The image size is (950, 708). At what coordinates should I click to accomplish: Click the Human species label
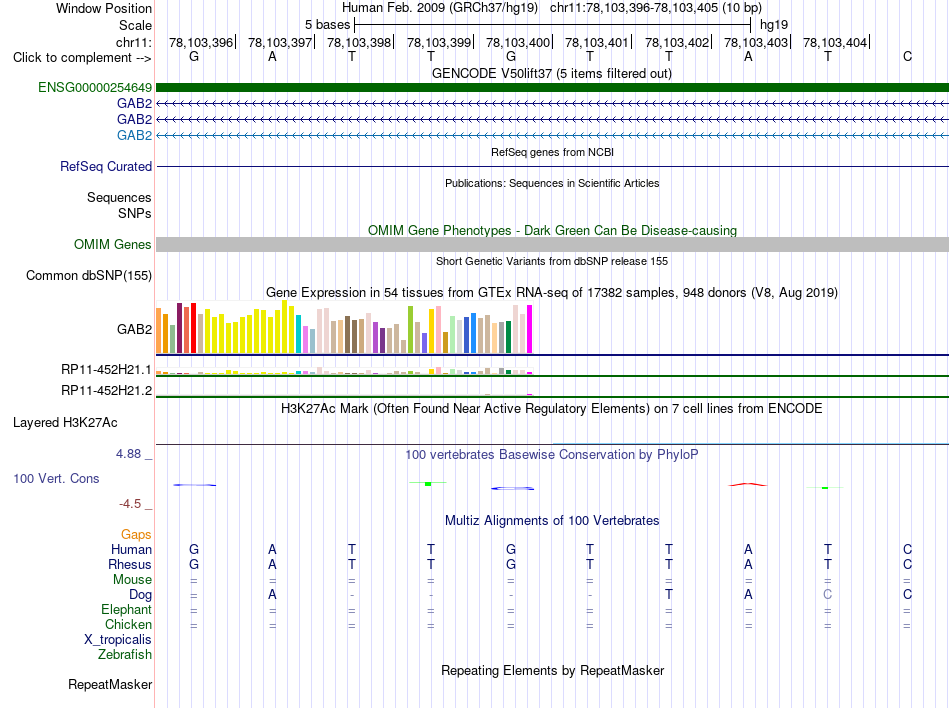coord(131,549)
